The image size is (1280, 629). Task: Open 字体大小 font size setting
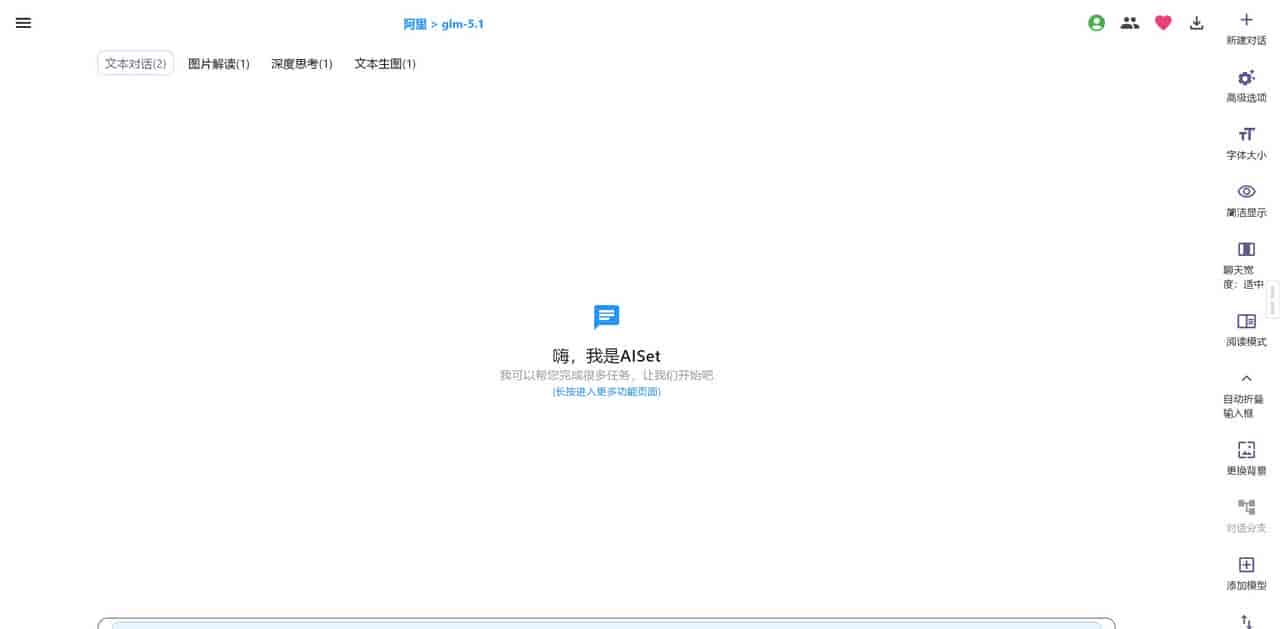(x=1246, y=144)
